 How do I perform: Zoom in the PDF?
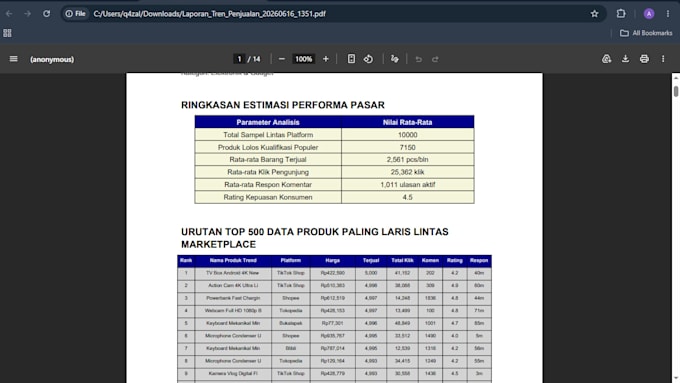click(x=326, y=59)
